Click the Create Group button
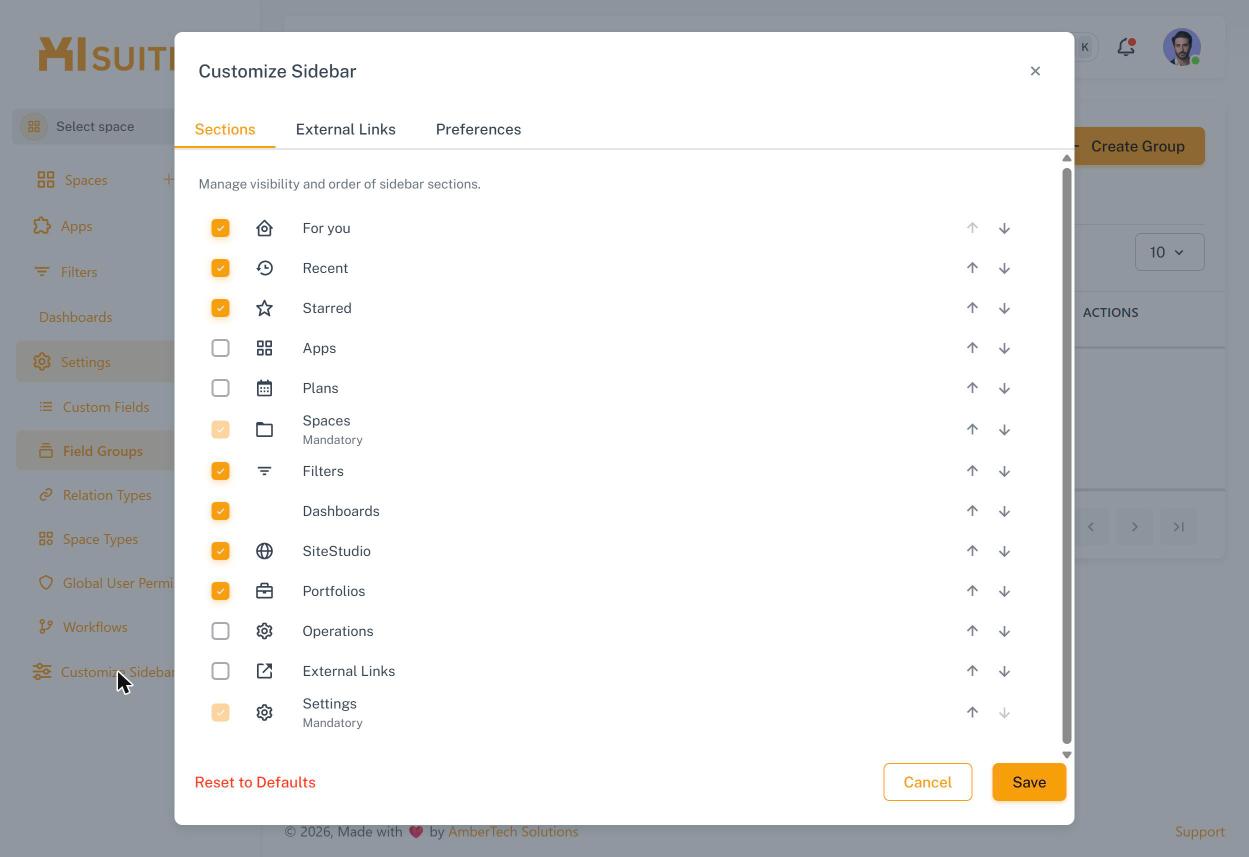 pos(1138,146)
